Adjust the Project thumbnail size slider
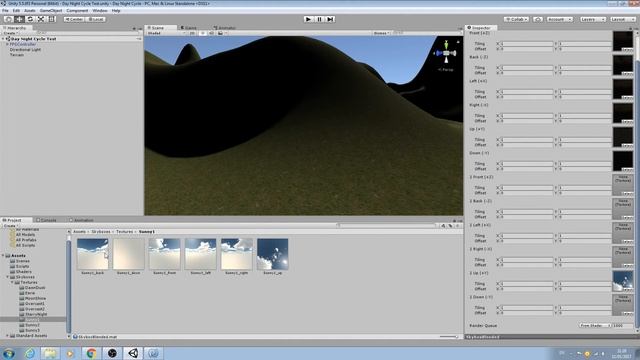The height and width of the screenshot is (360, 640). tap(449, 337)
